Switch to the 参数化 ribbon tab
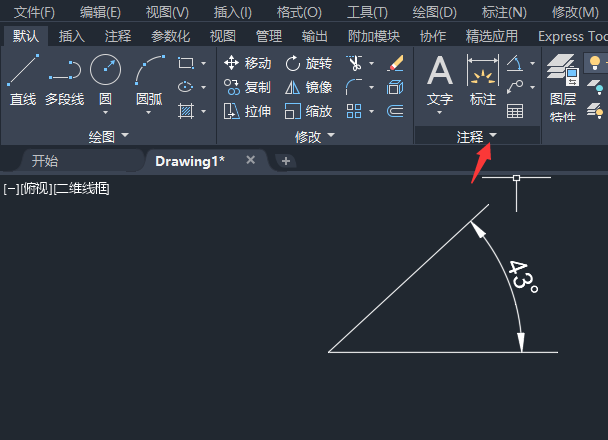The width and height of the screenshot is (608, 440). (171, 36)
